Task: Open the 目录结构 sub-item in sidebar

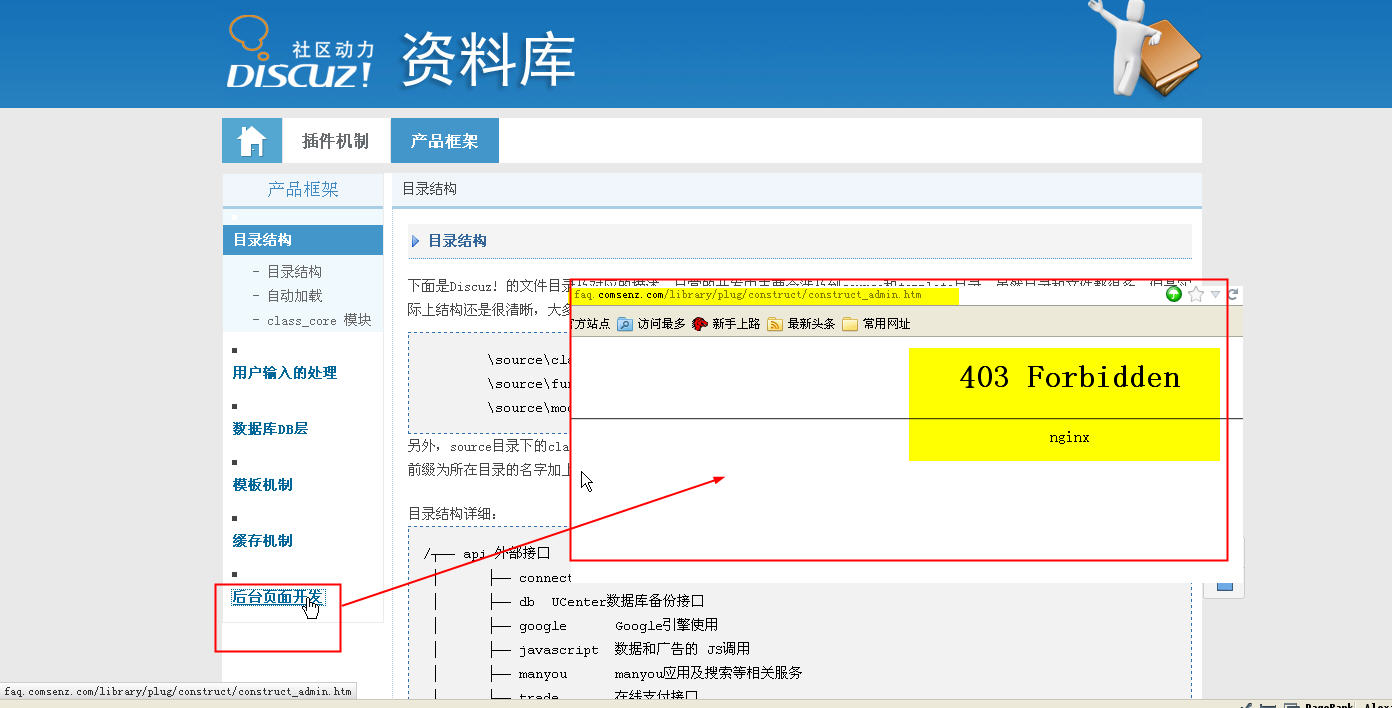Action: pyautogui.click(x=294, y=272)
